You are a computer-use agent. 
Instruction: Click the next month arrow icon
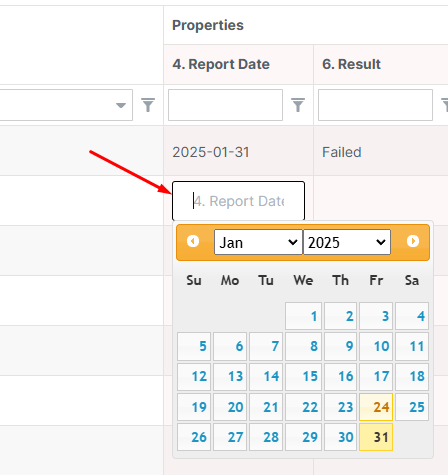(x=413, y=241)
